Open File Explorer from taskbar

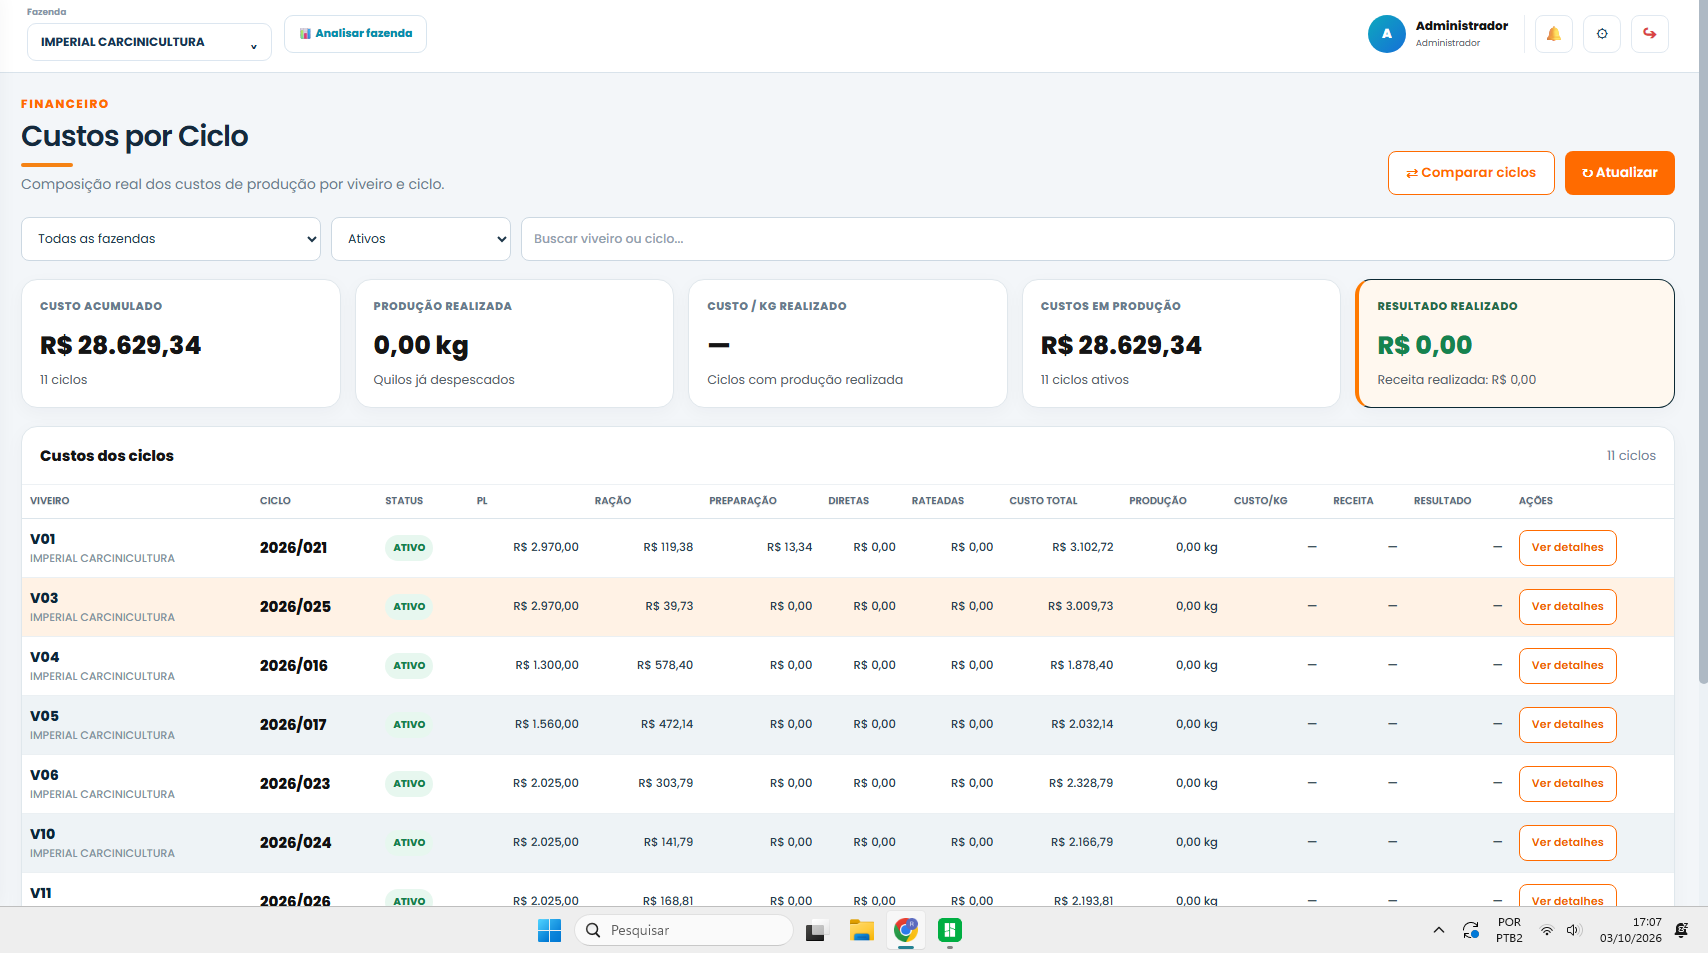(x=862, y=930)
